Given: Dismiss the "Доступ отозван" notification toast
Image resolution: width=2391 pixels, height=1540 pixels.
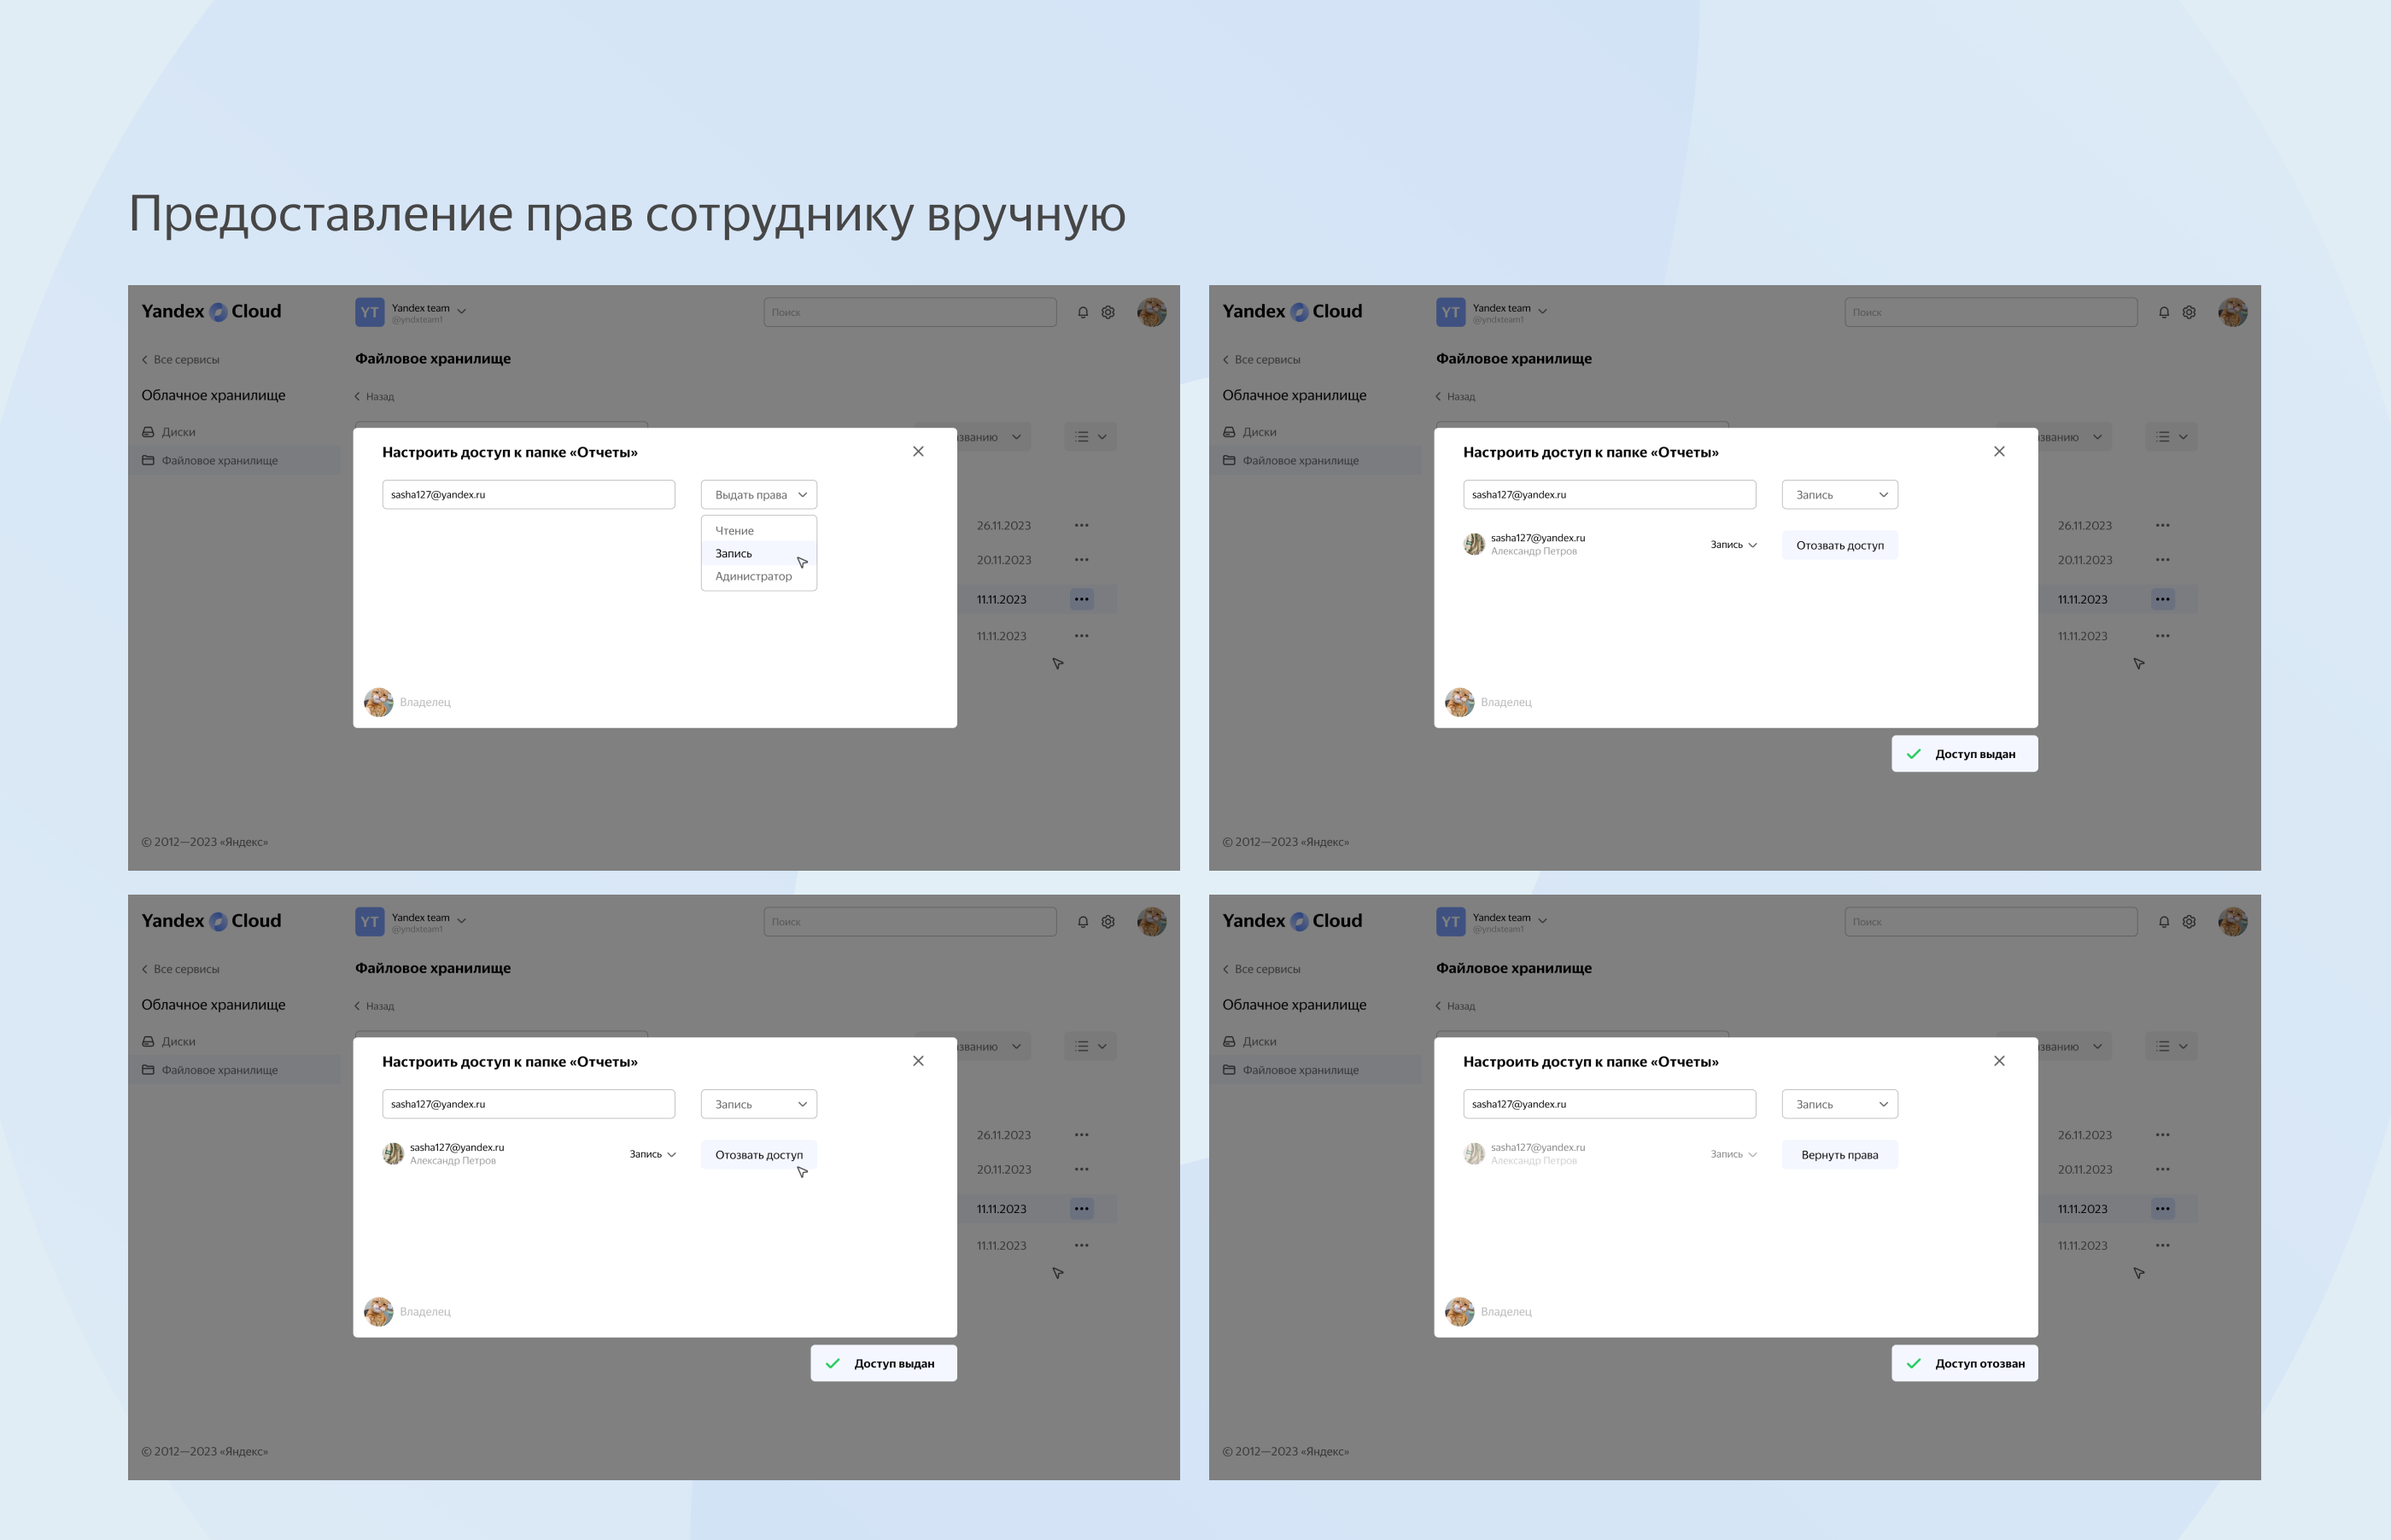Looking at the screenshot, I should [1964, 1364].
